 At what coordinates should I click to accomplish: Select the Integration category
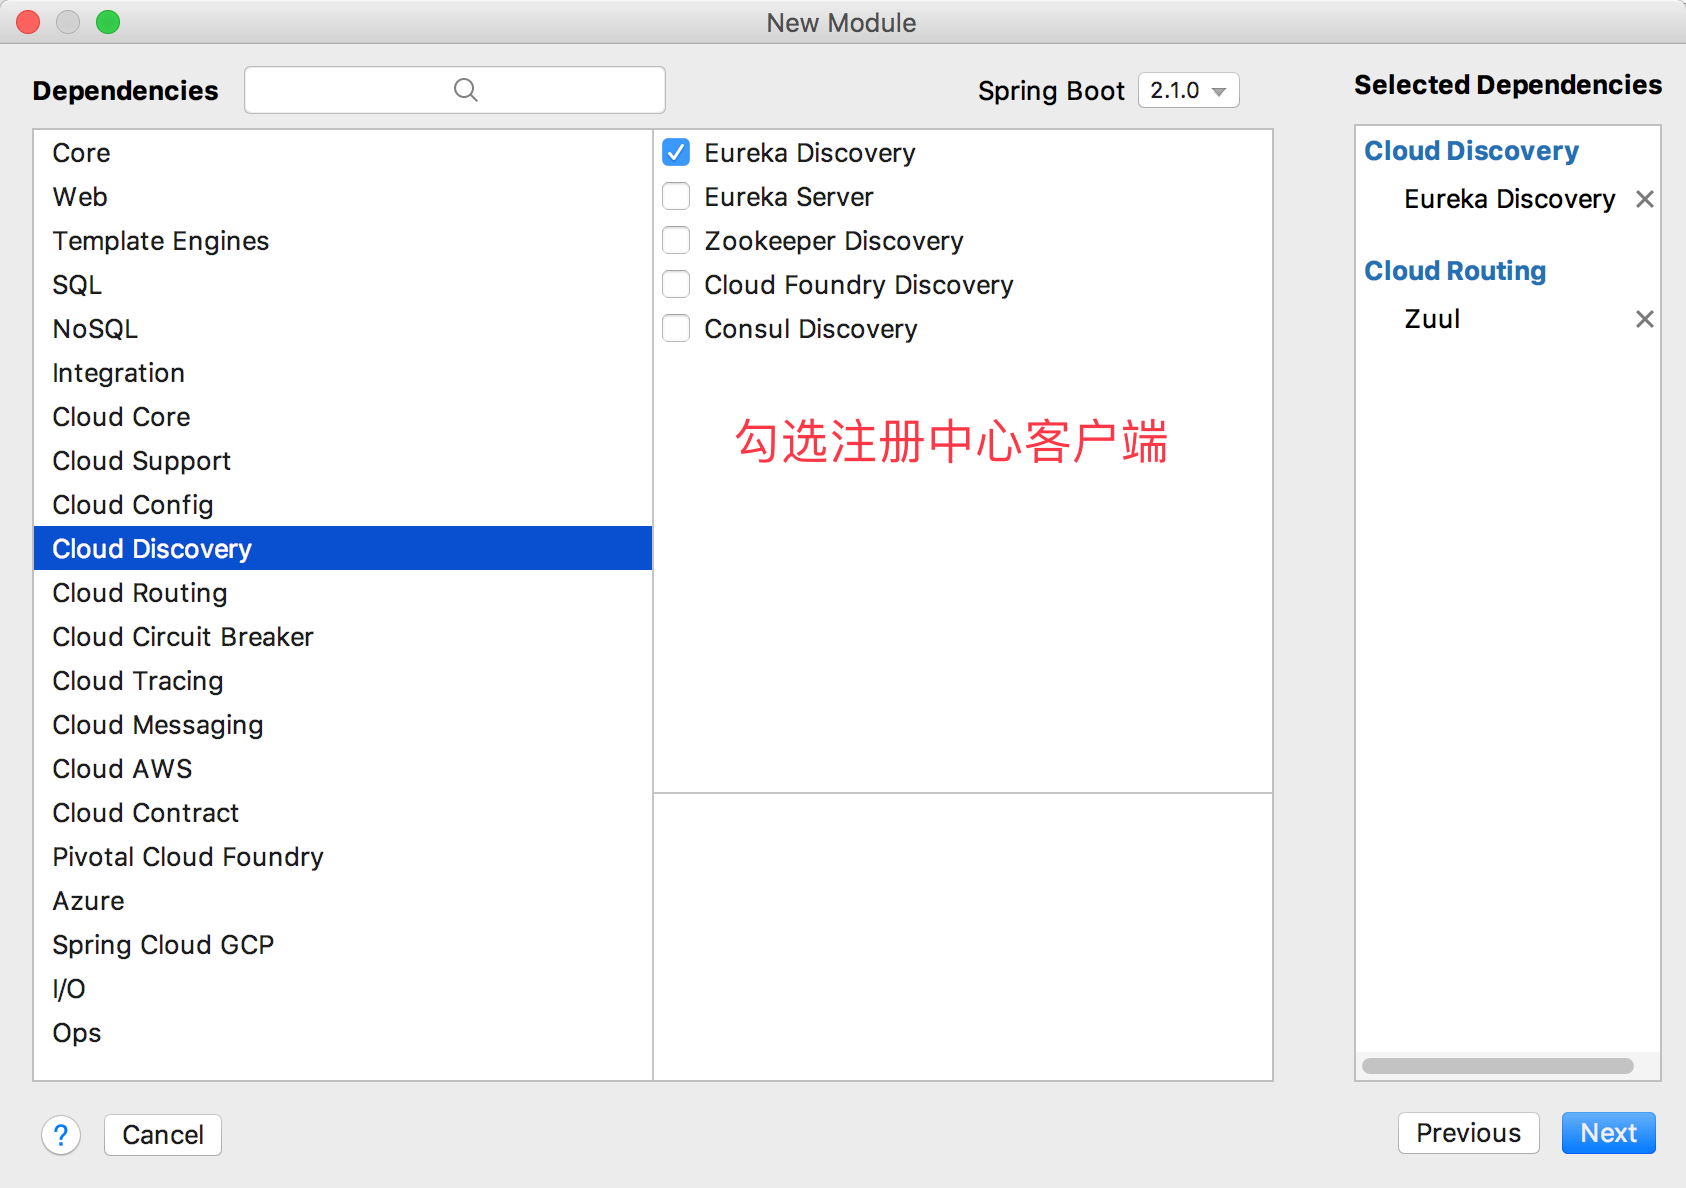(343, 373)
